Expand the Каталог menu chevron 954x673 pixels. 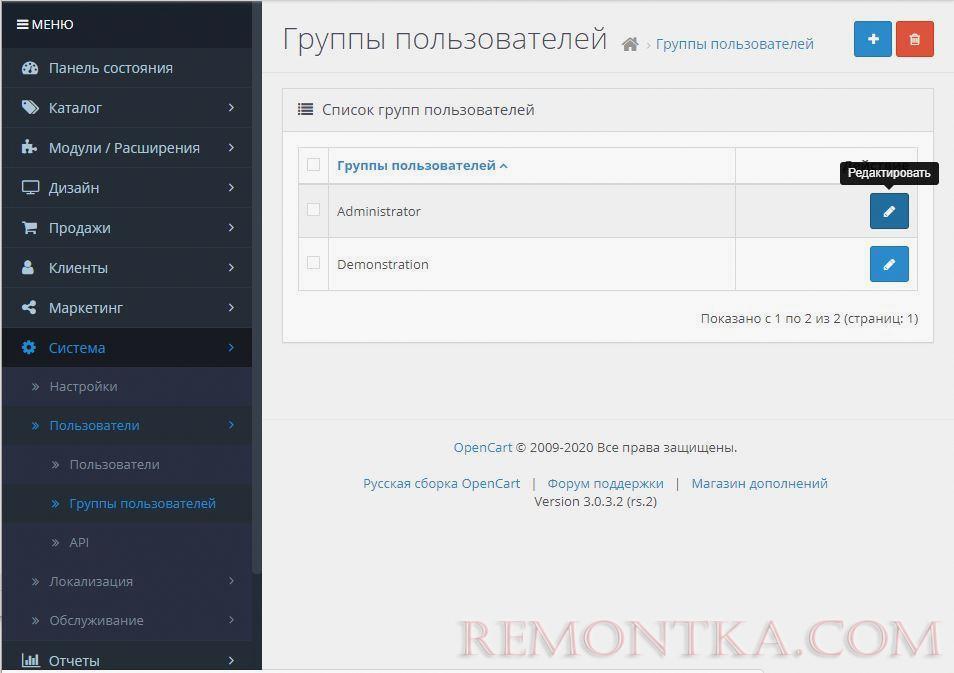231,108
